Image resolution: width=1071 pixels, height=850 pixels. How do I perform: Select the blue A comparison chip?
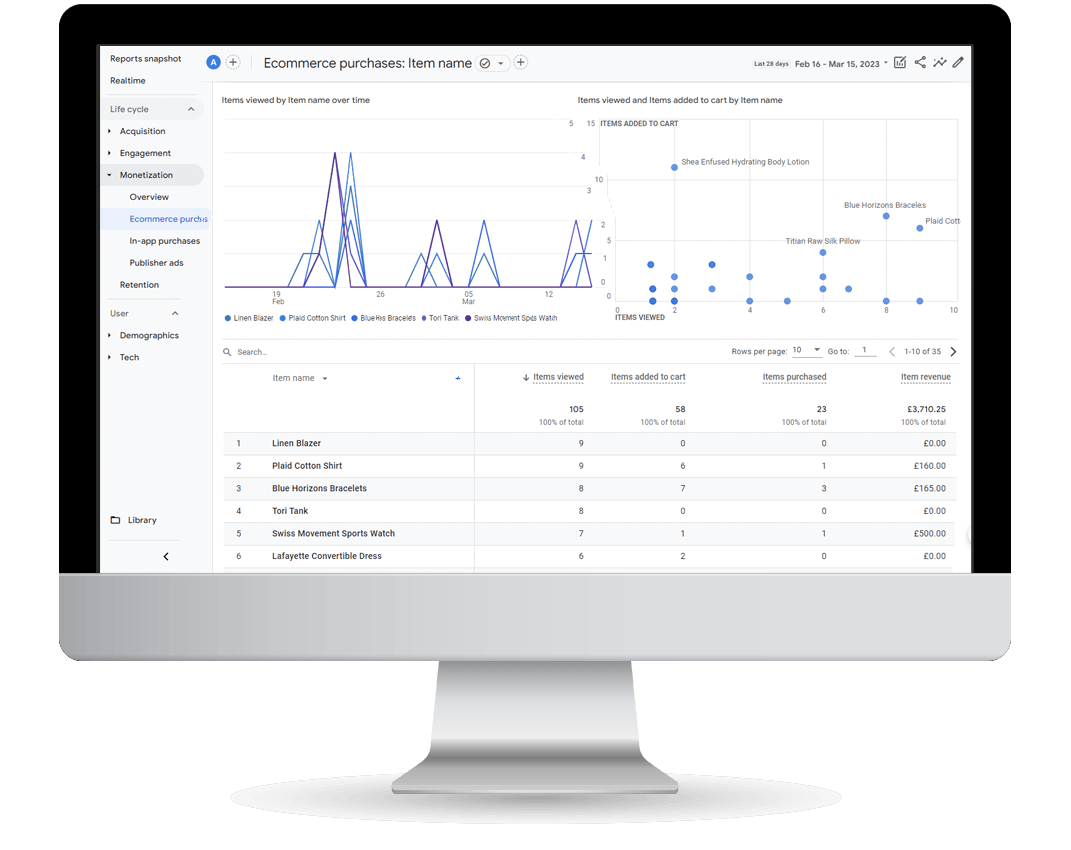coord(213,62)
